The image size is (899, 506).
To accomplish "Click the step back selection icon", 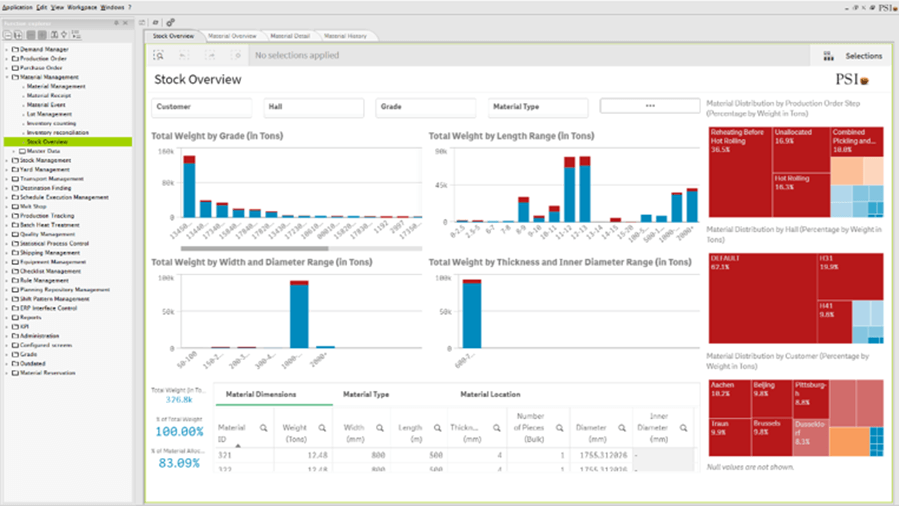I will (185, 56).
